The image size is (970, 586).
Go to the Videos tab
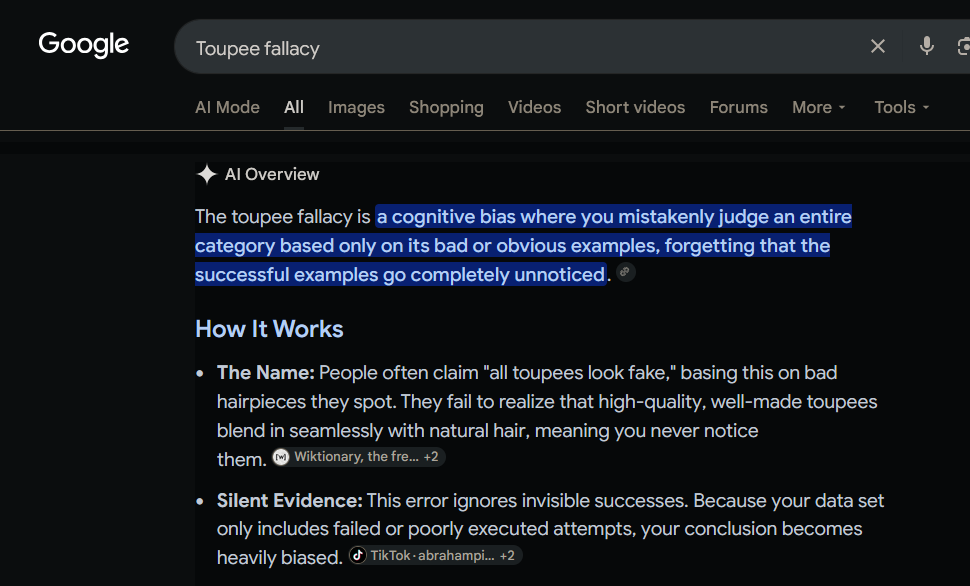(x=534, y=108)
